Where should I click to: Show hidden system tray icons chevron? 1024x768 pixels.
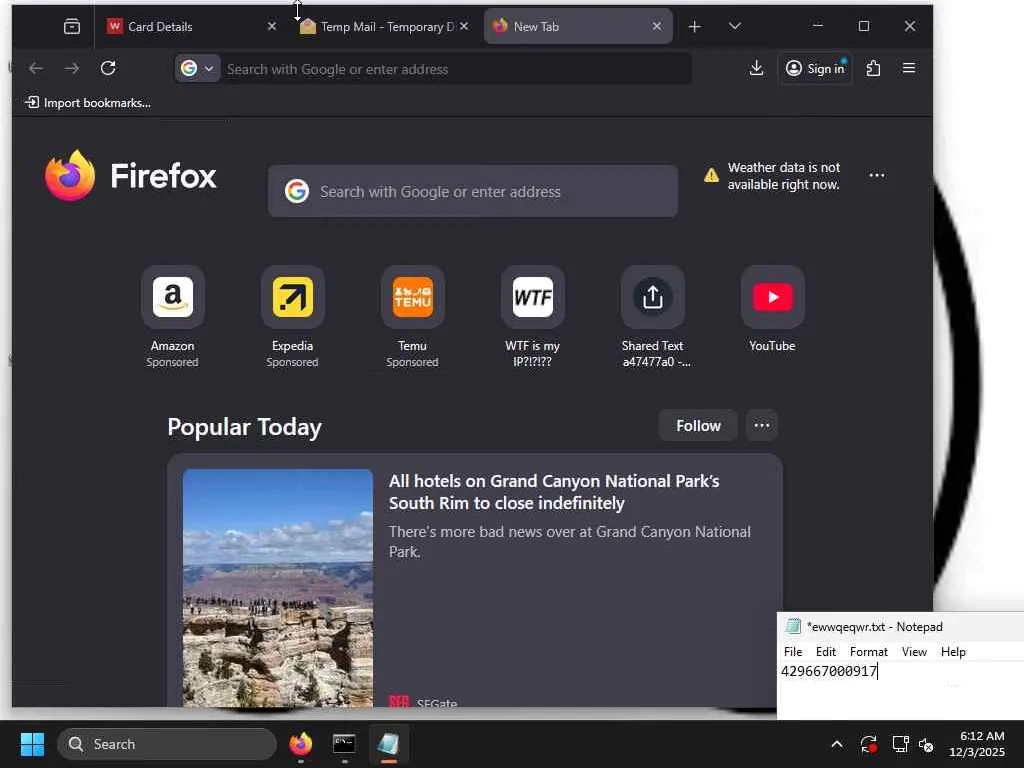coord(837,744)
